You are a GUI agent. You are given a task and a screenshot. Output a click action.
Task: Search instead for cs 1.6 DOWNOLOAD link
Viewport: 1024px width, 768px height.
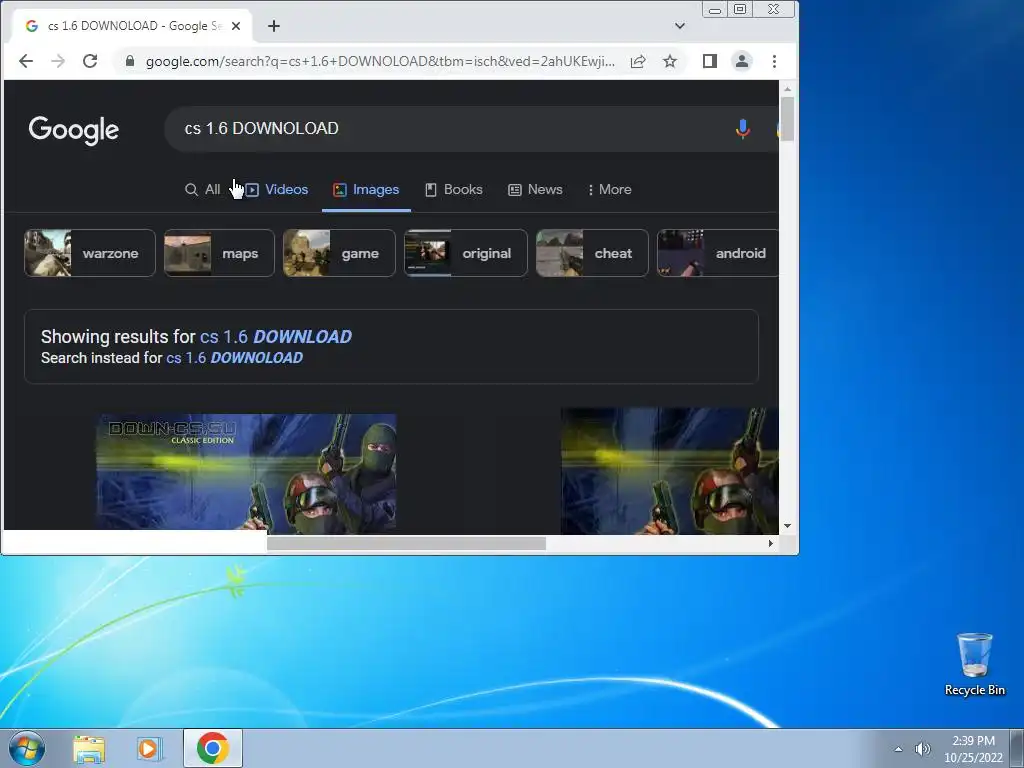tap(234, 358)
